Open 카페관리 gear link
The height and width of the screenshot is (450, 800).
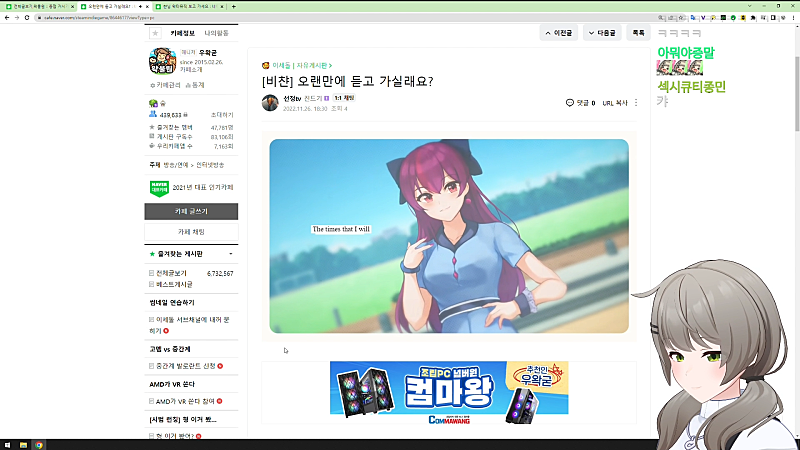point(165,85)
